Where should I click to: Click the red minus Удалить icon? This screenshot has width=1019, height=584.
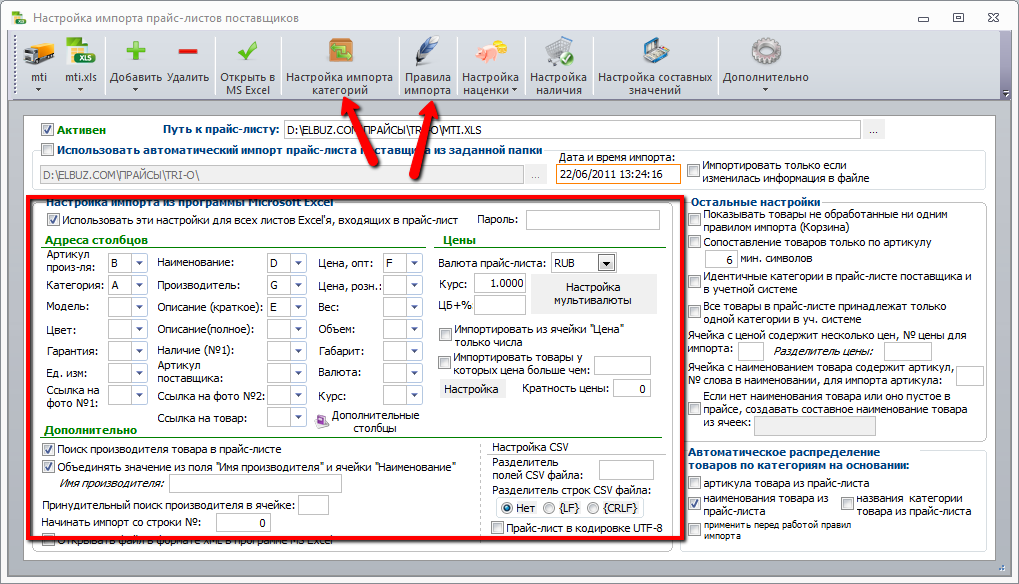188,51
